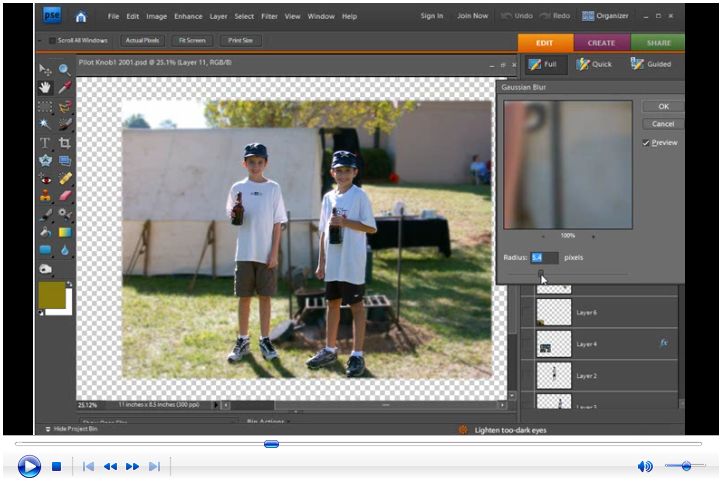The image size is (724, 481).
Task: Select the Red Eye Removal tool
Action: coord(45,179)
